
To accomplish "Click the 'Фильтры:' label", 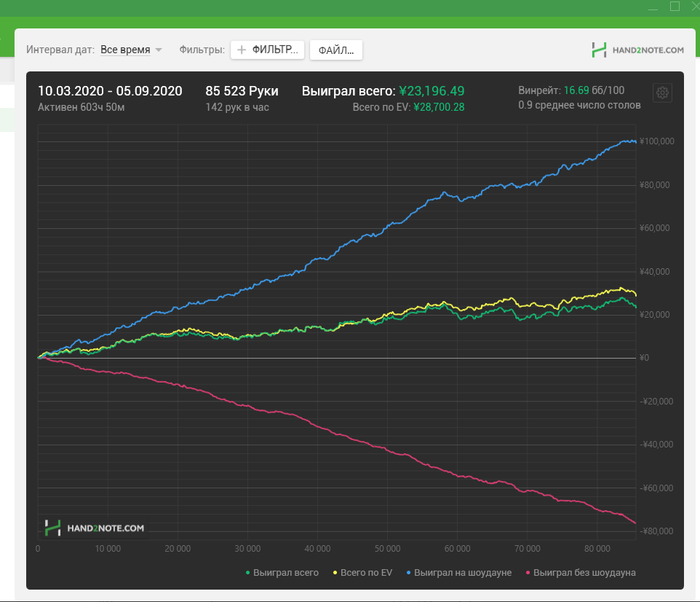I will coord(202,50).
